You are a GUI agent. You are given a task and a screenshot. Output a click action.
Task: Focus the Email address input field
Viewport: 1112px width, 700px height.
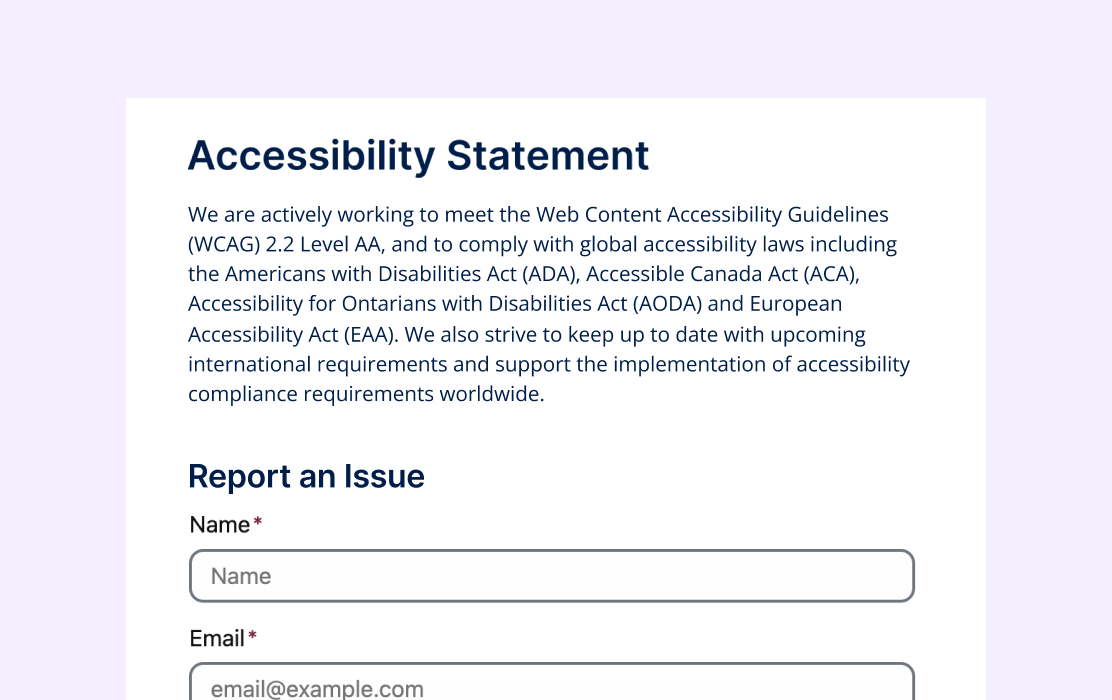coord(551,686)
